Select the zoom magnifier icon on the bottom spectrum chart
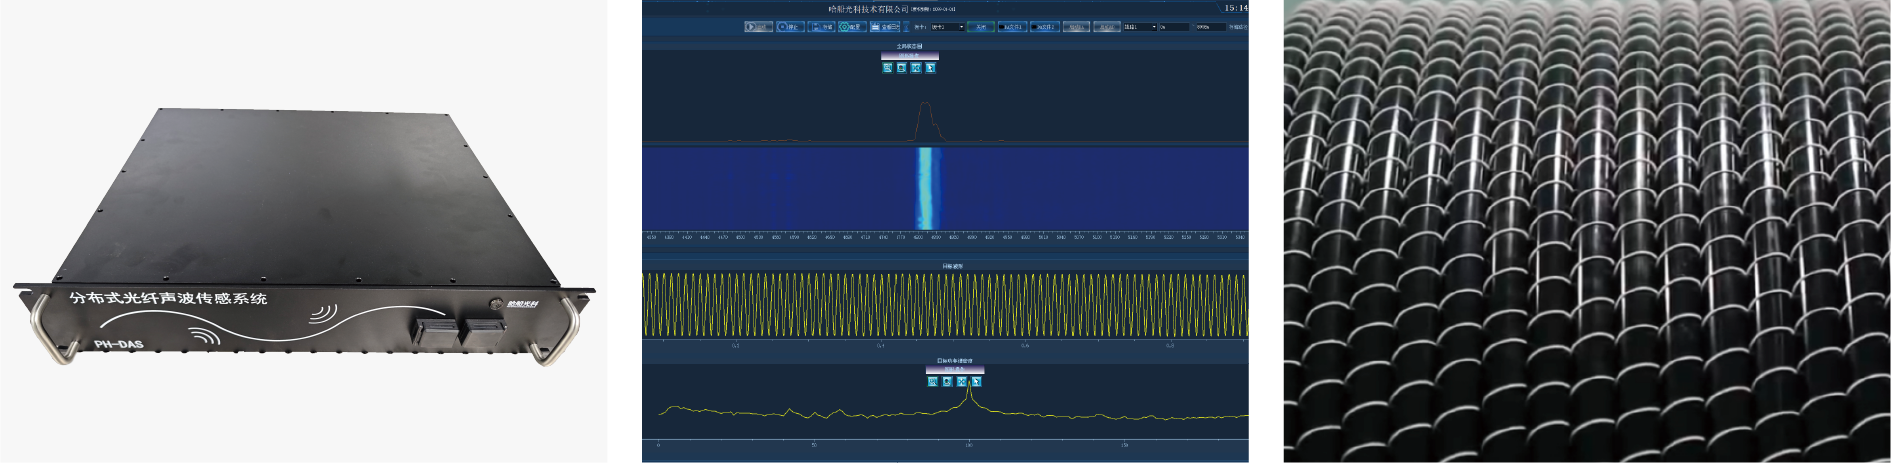The height and width of the screenshot is (463, 1891). click(932, 381)
